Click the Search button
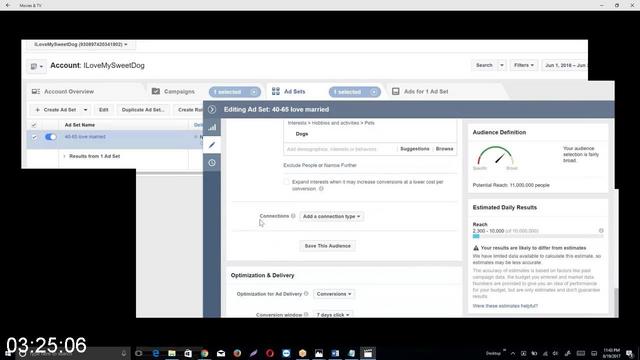 (484, 65)
